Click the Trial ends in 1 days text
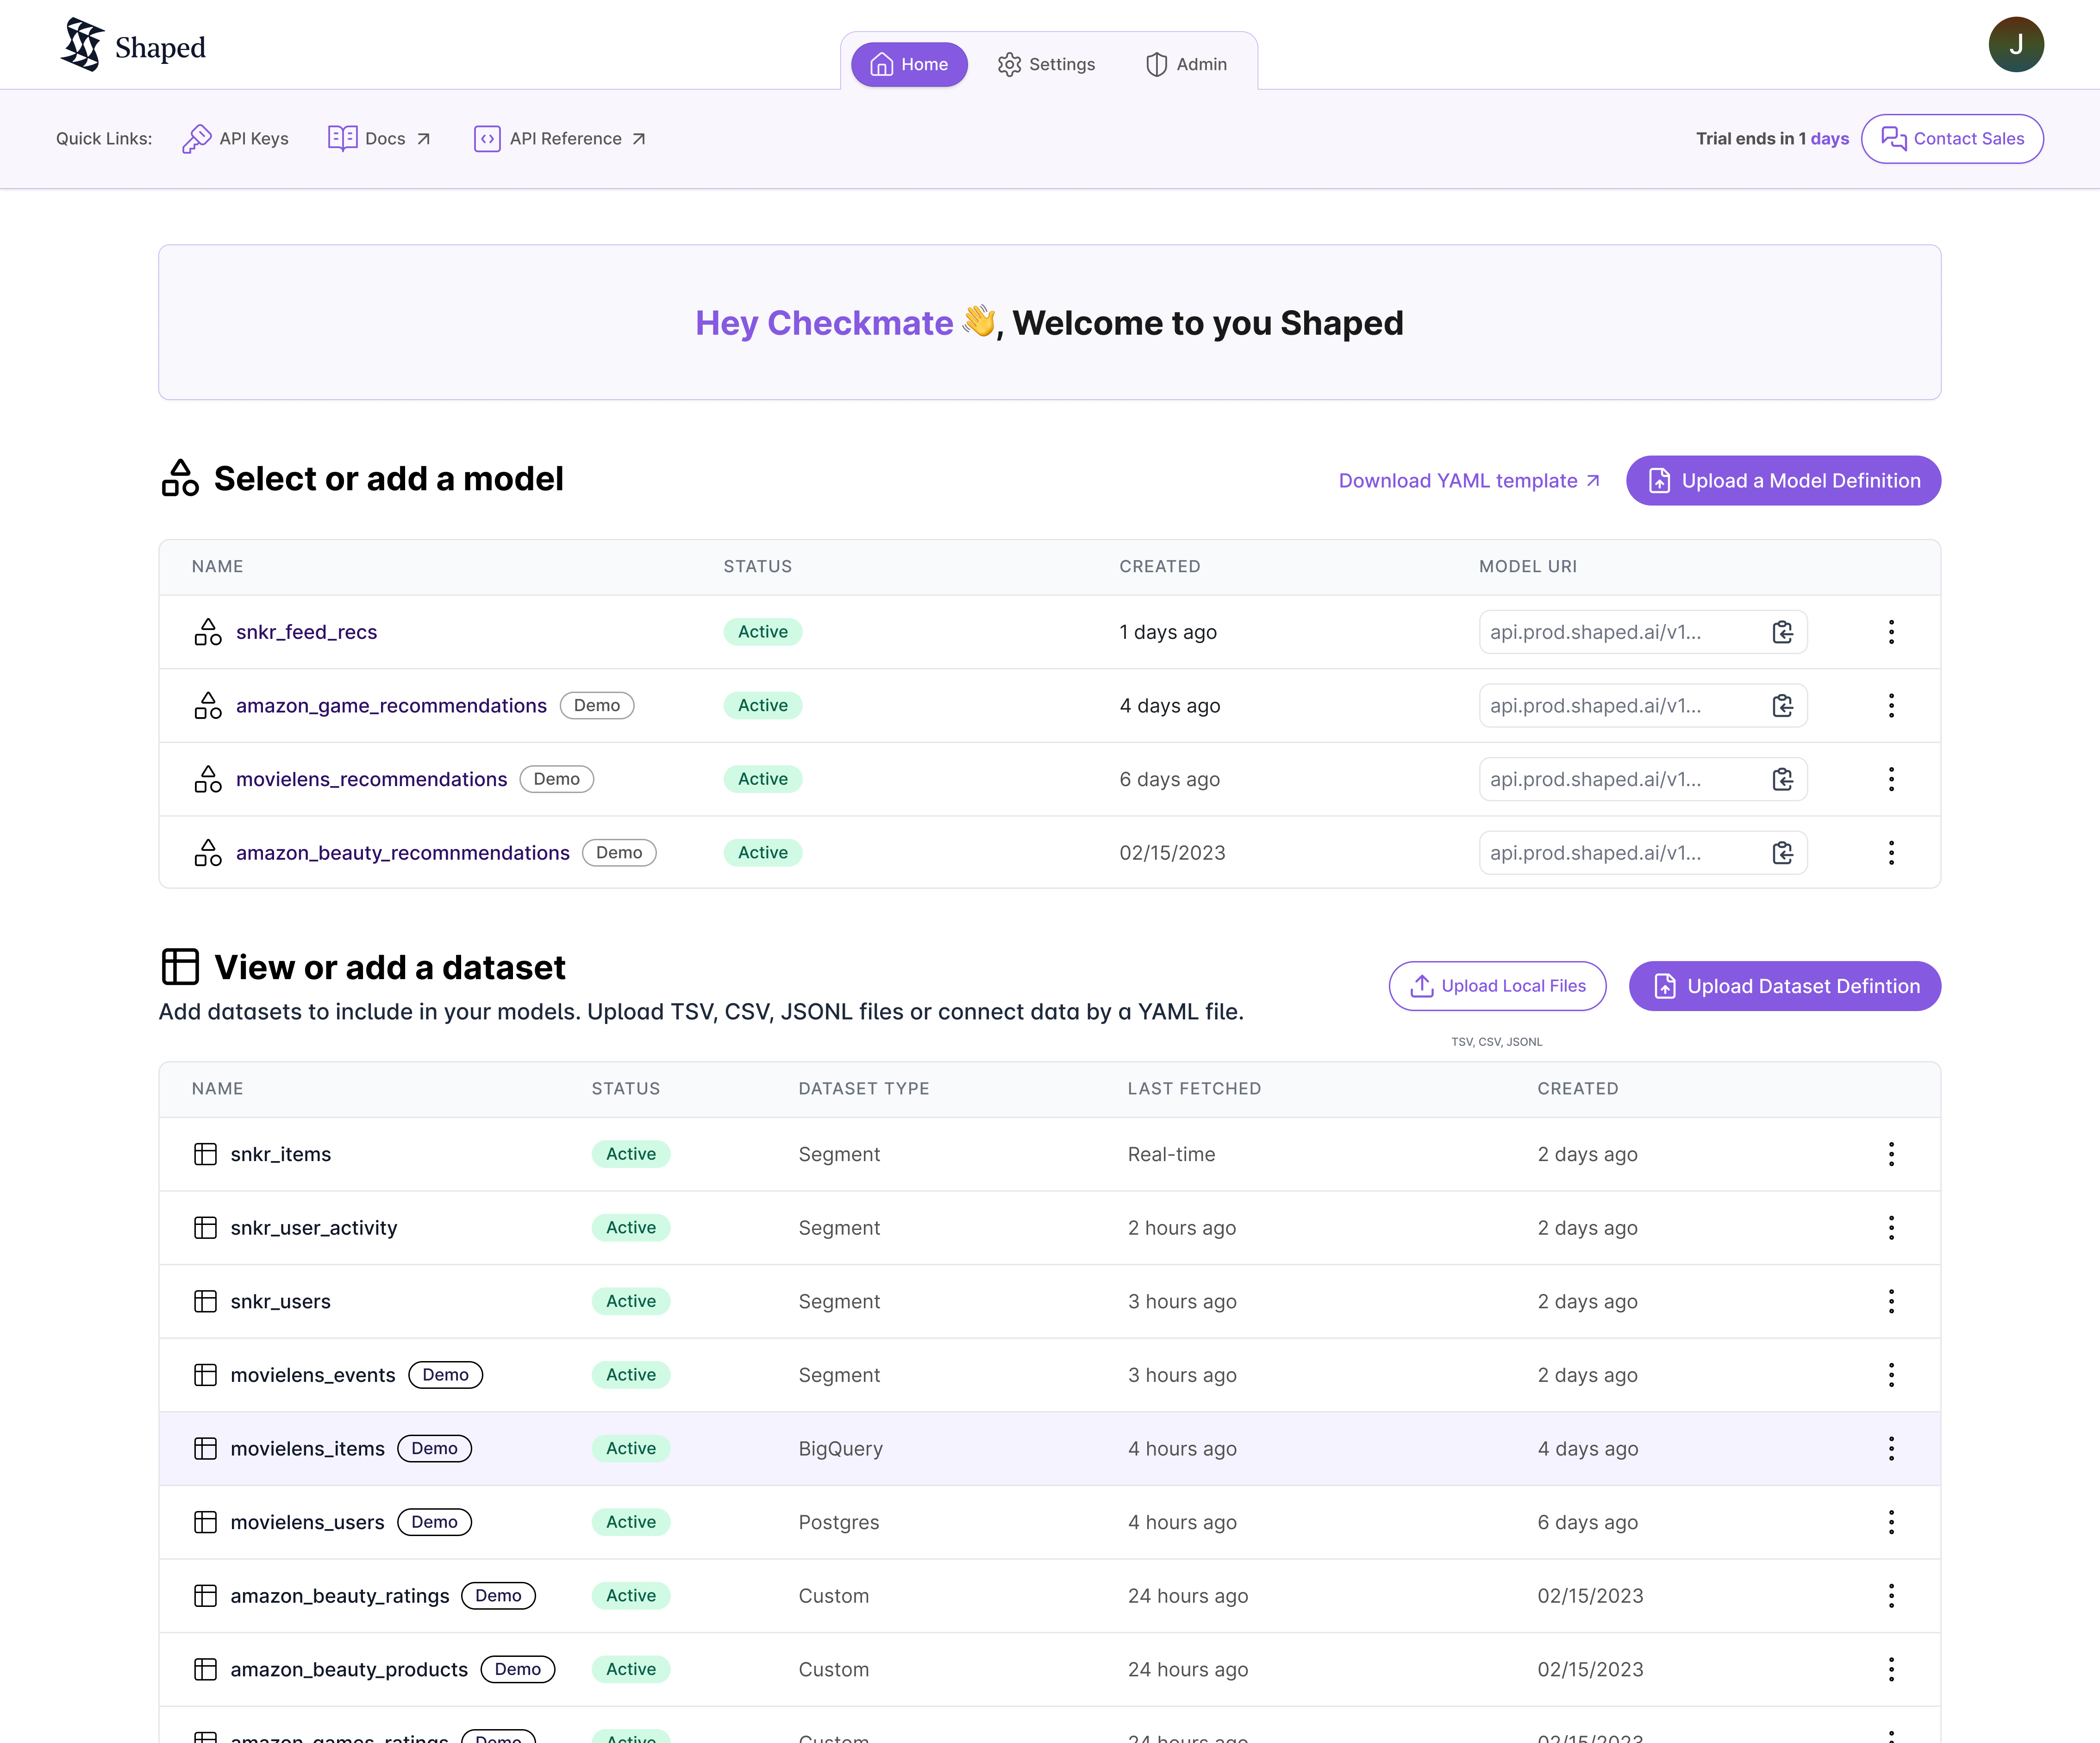Viewport: 2100px width, 1743px height. [1772, 139]
